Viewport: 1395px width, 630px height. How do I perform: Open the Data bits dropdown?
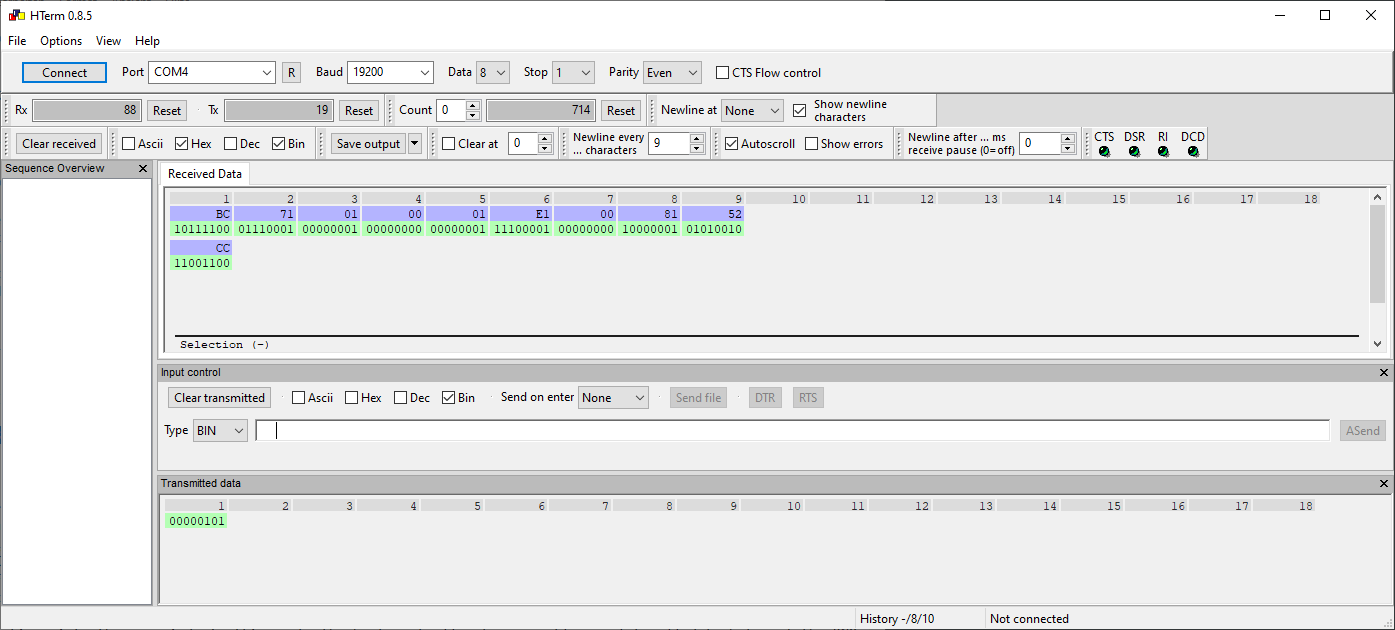tap(493, 72)
